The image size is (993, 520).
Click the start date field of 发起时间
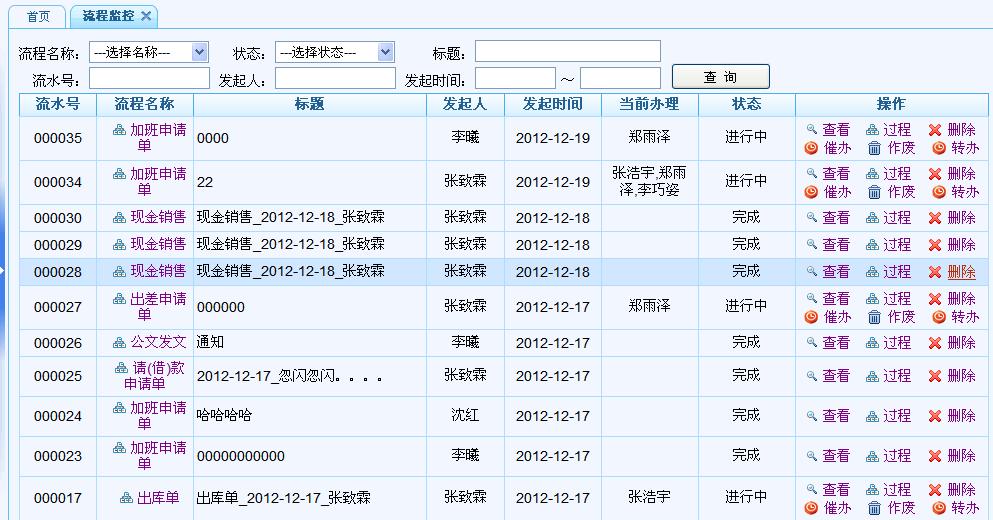click(x=515, y=78)
